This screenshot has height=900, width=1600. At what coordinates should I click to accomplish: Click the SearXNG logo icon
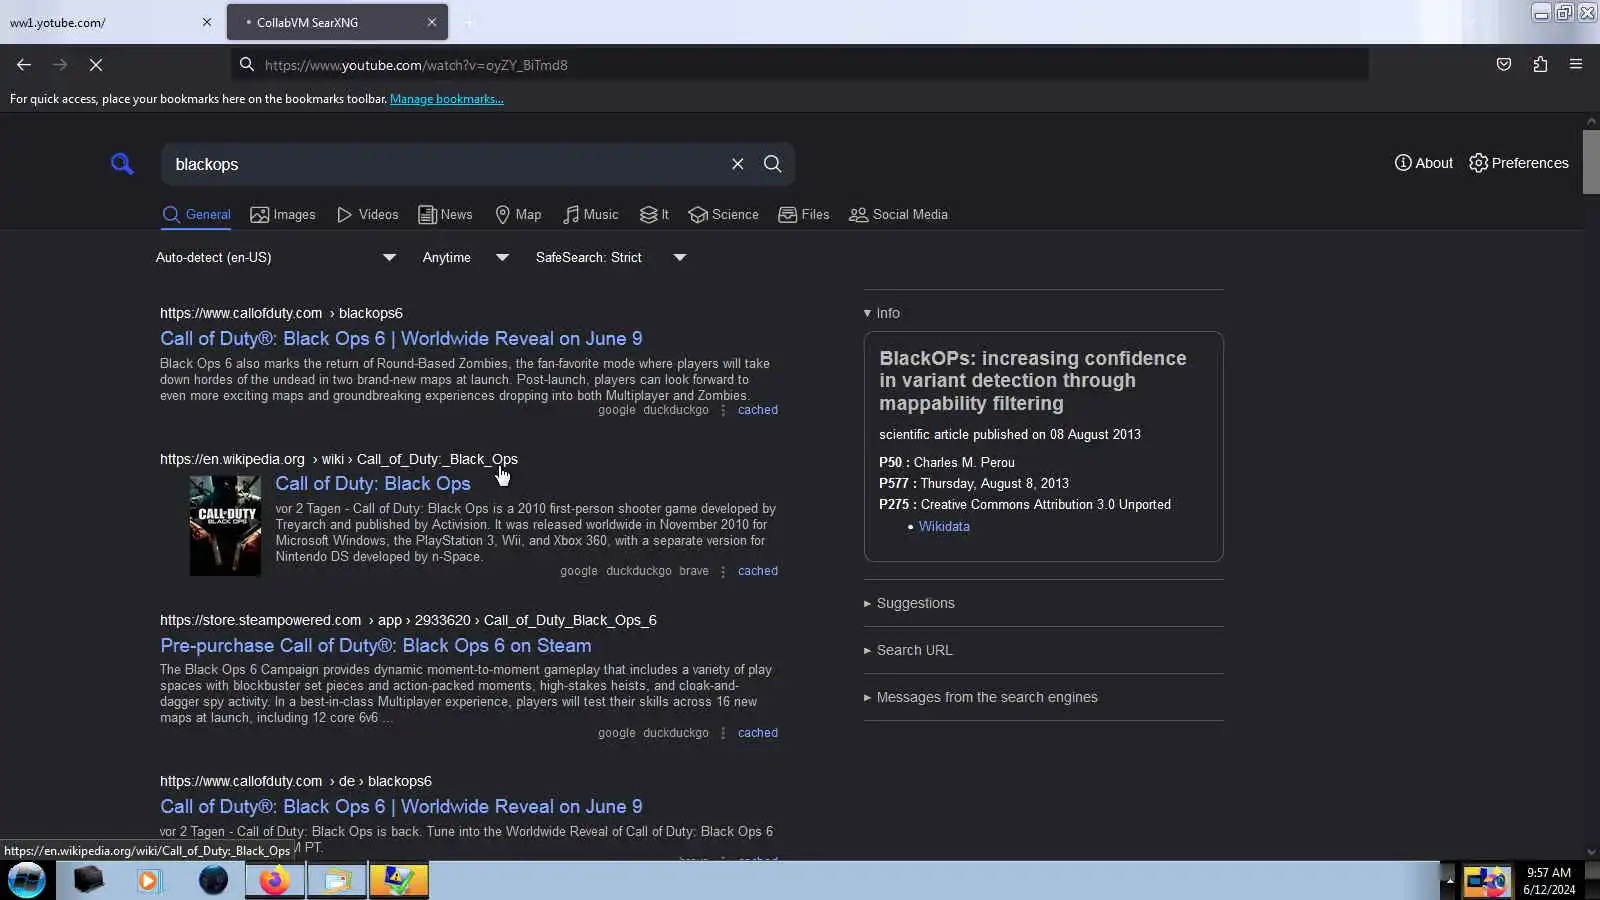122,164
